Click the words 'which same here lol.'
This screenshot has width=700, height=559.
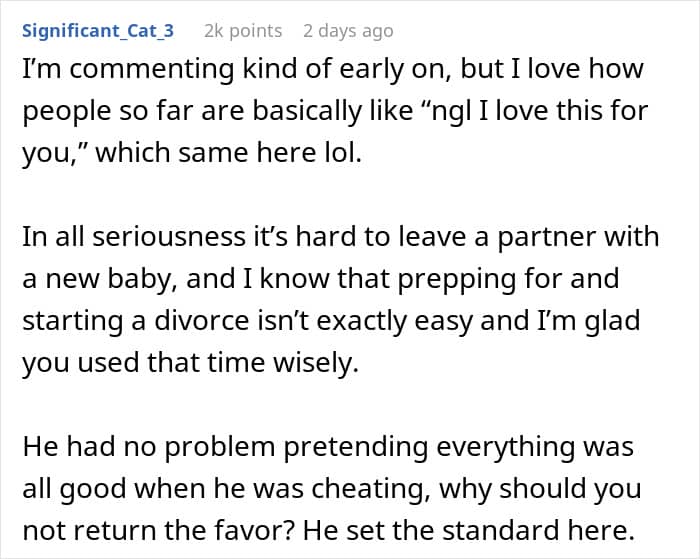pyautogui.click(x=228, y=152)
